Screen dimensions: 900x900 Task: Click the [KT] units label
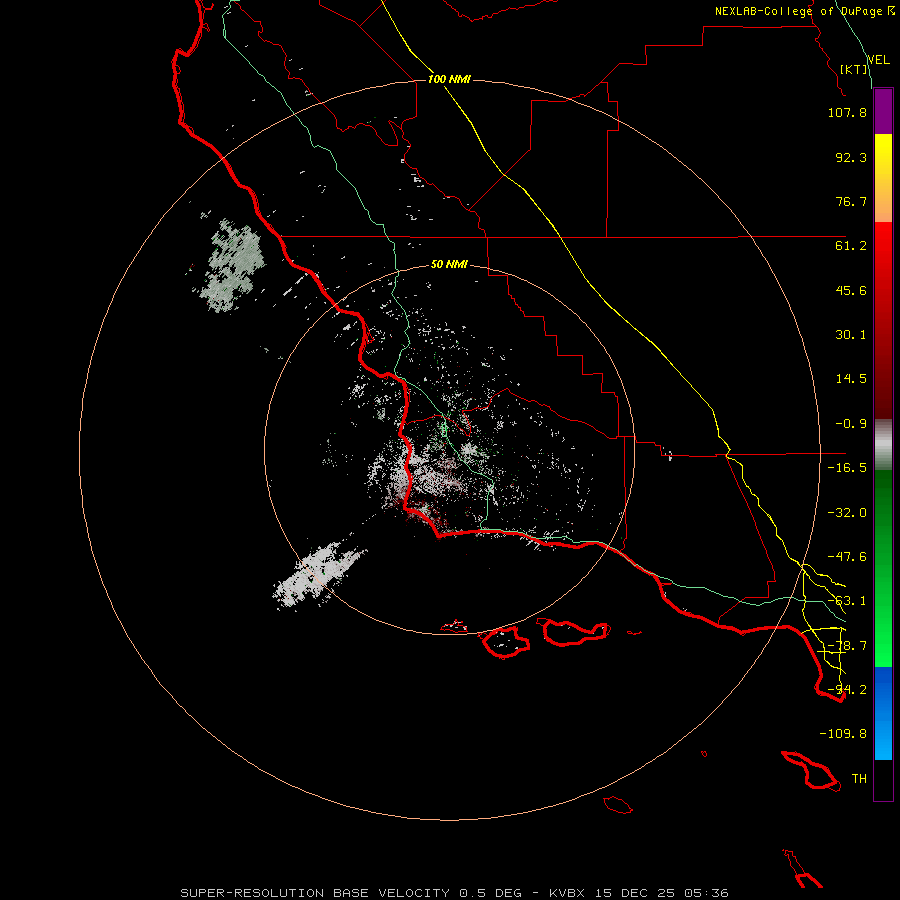pos(854,69)
